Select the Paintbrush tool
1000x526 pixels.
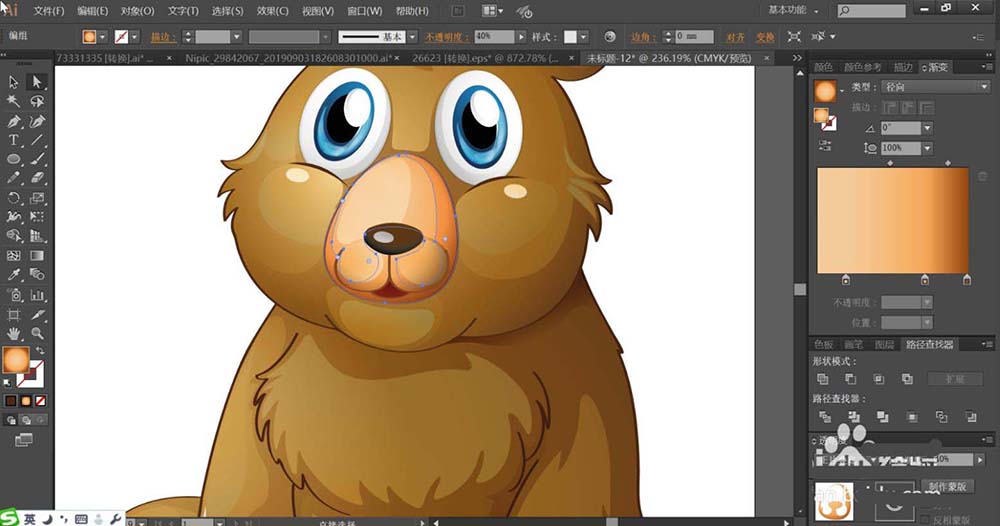[x=37, y=159]
